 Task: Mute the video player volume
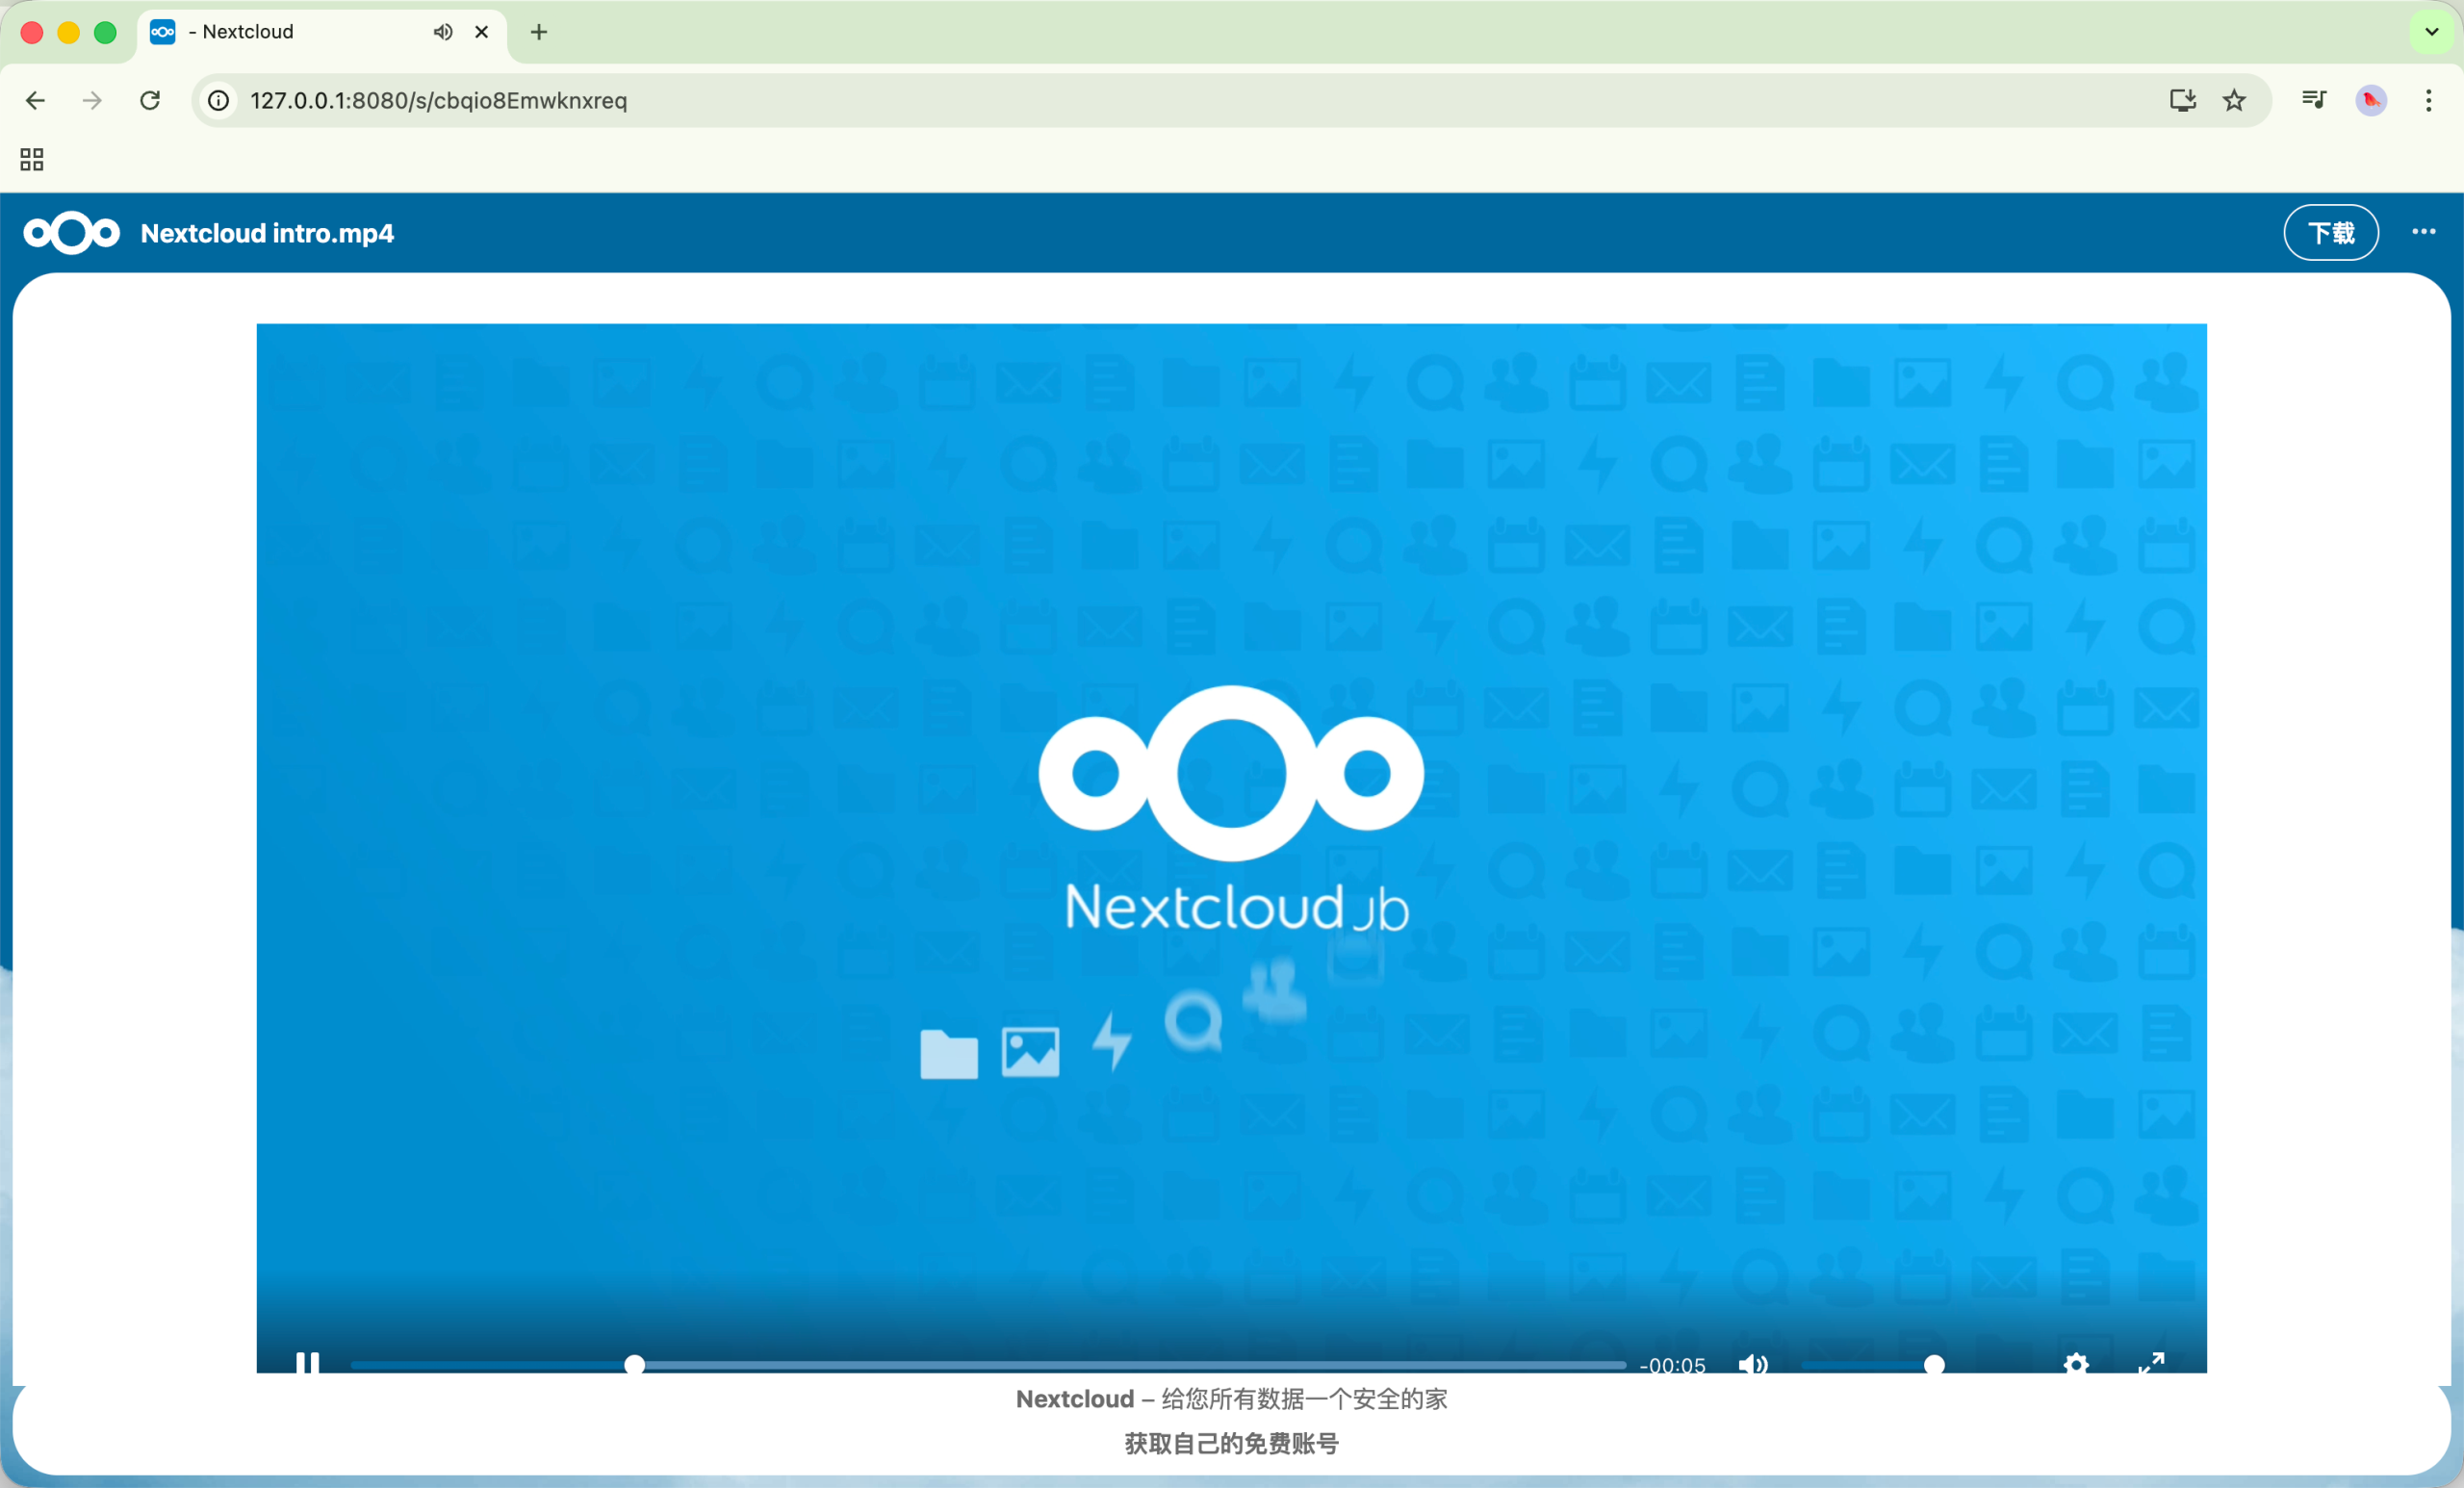(1752, 1364)
